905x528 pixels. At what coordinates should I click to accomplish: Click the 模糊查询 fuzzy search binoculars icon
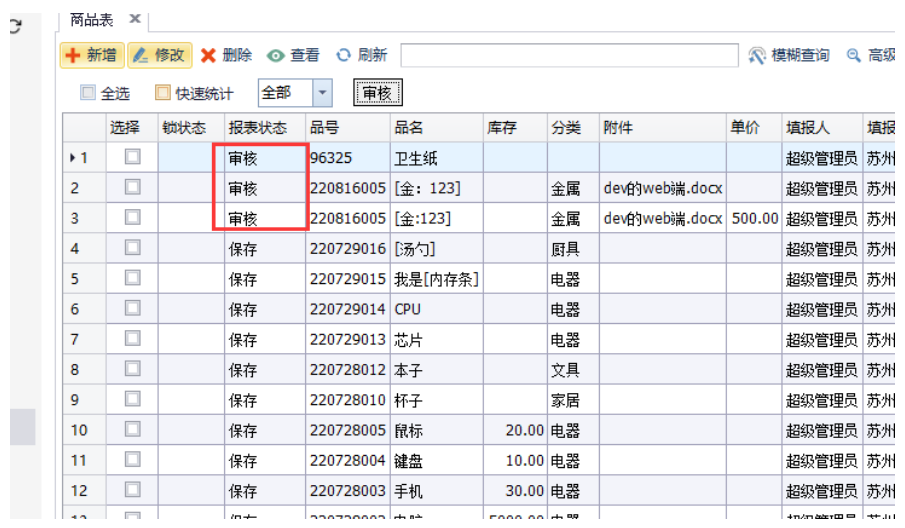tap(757, 56)
